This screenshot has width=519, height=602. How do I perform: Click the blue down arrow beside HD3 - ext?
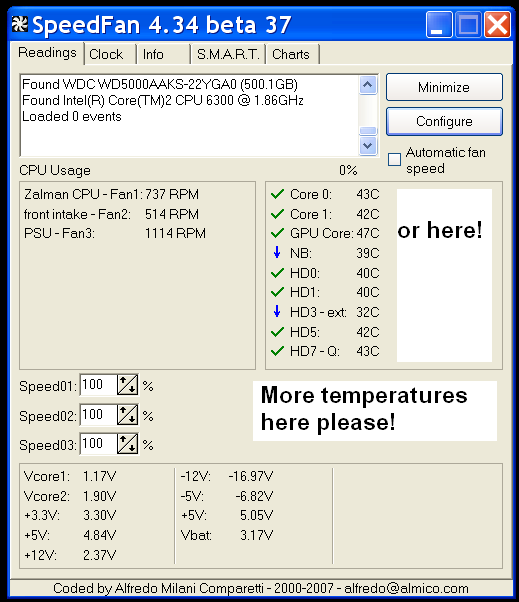point(277,311)
